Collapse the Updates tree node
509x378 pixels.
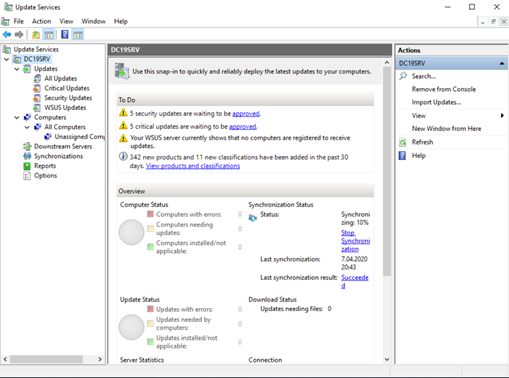click(x=17, y=69)
